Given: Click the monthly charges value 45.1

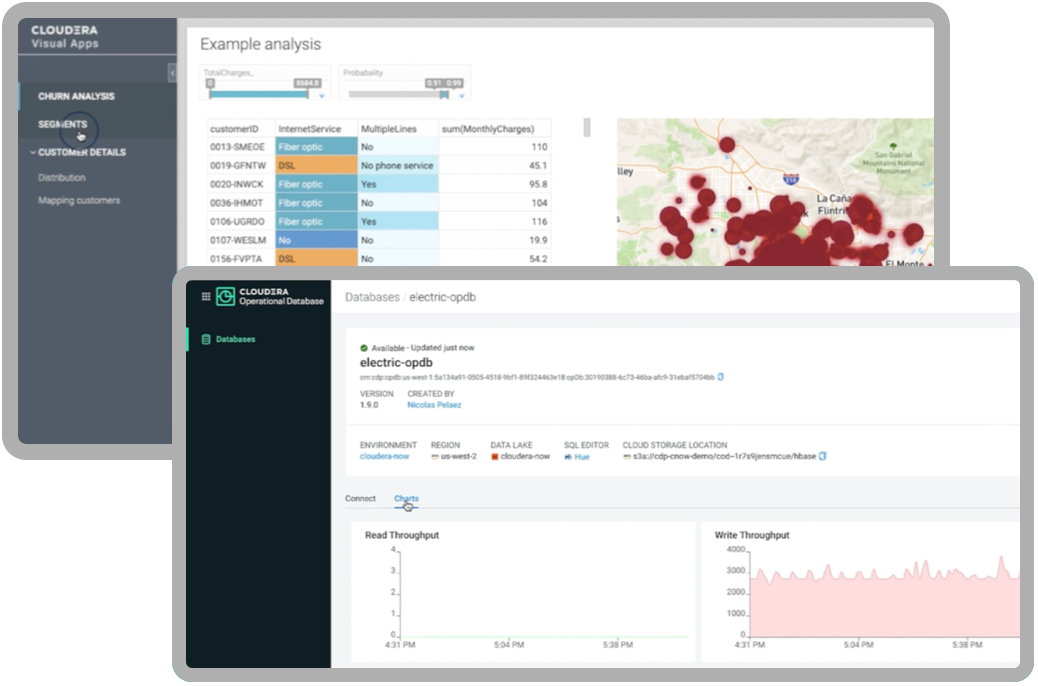Looking at the screenshot, I should [538, 166].
